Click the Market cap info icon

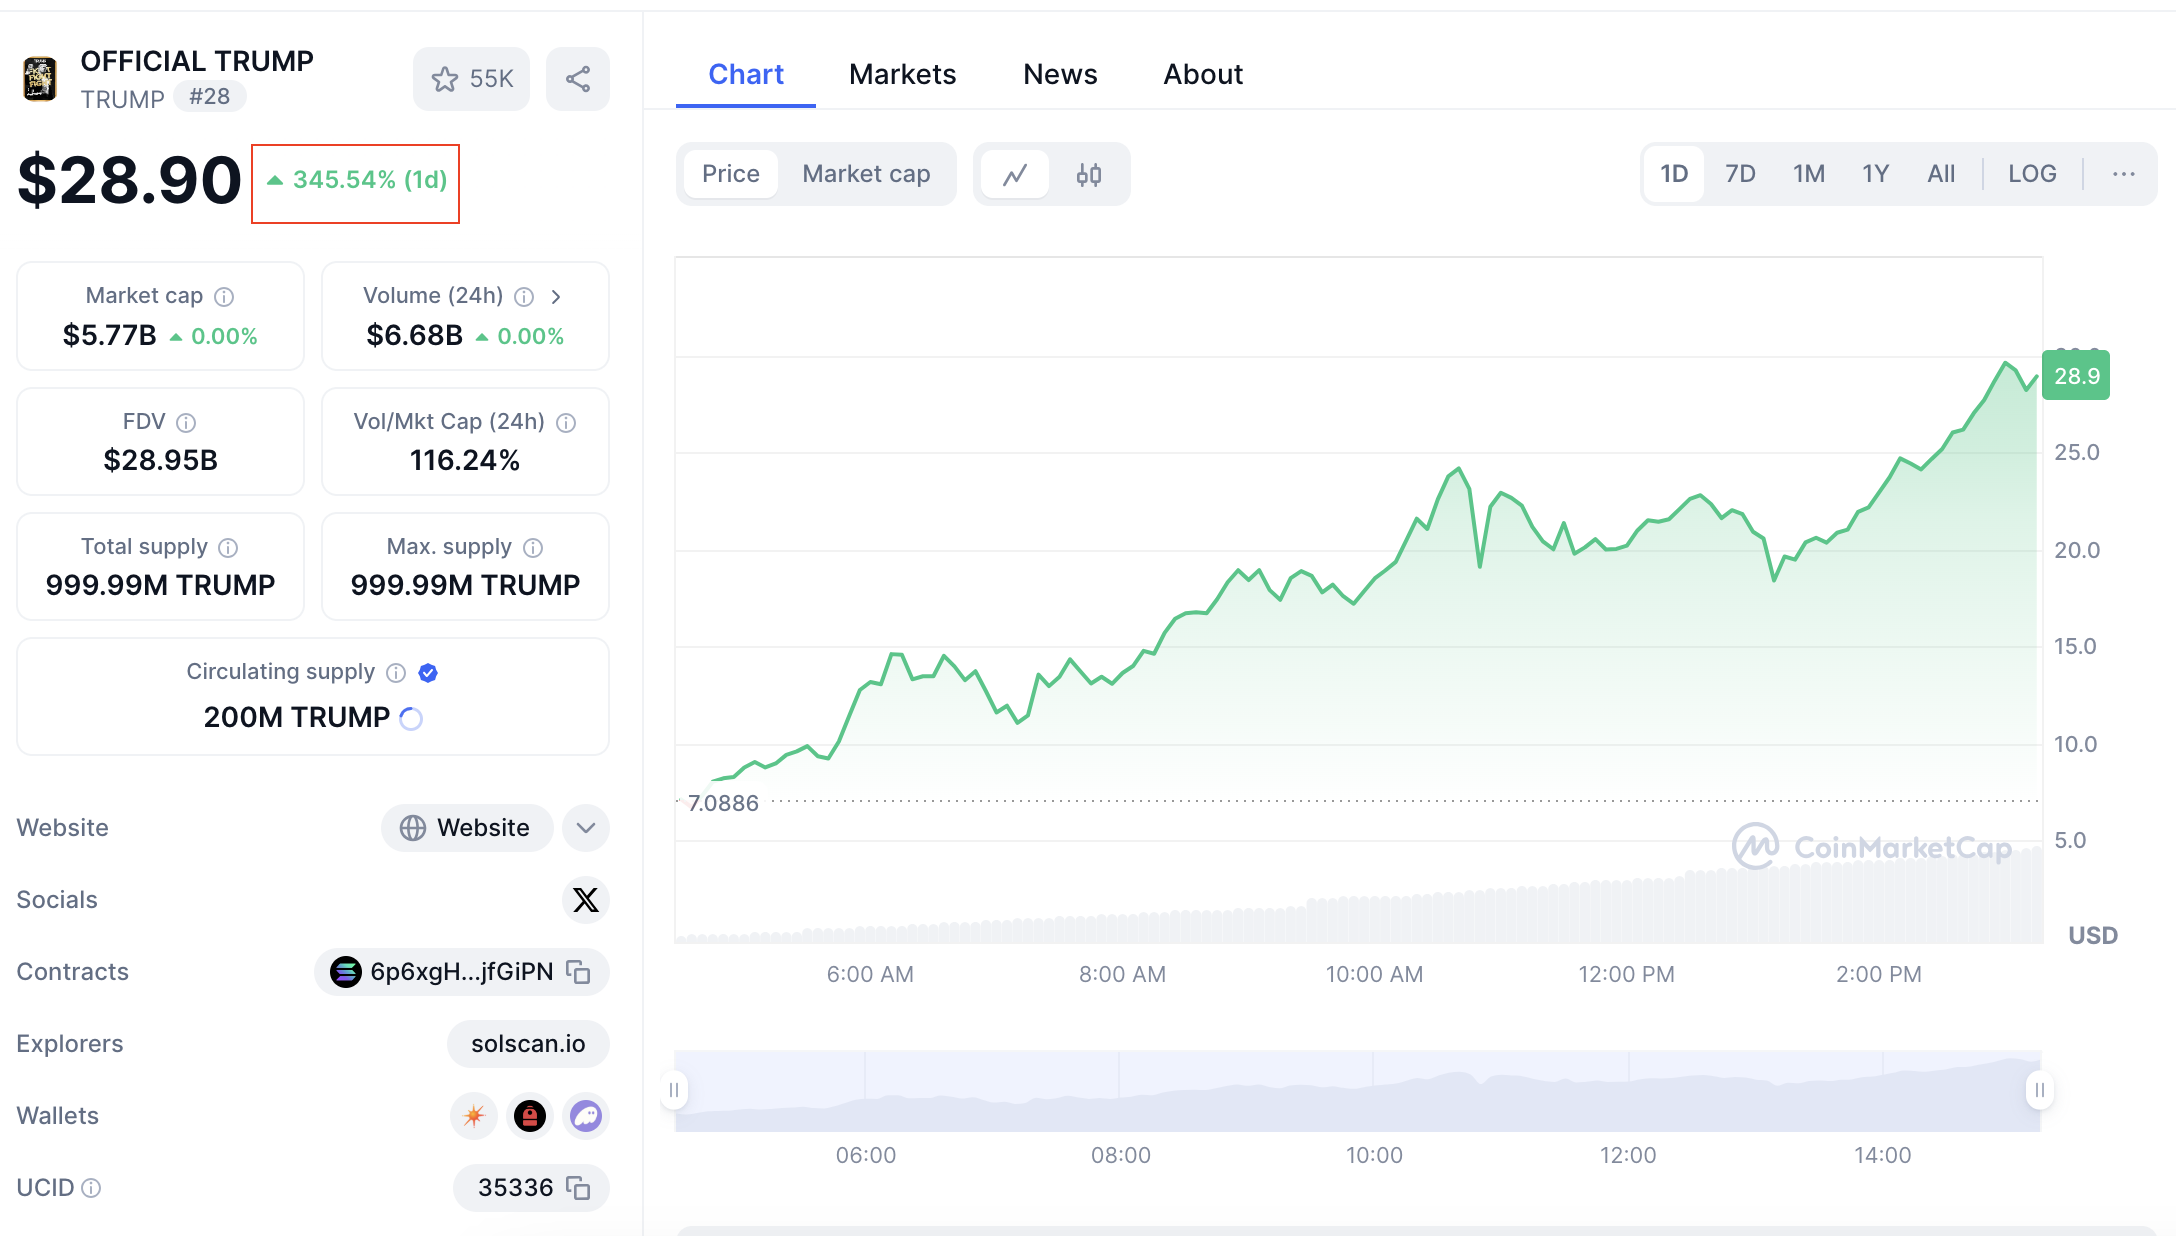click(x=225, y=297)
